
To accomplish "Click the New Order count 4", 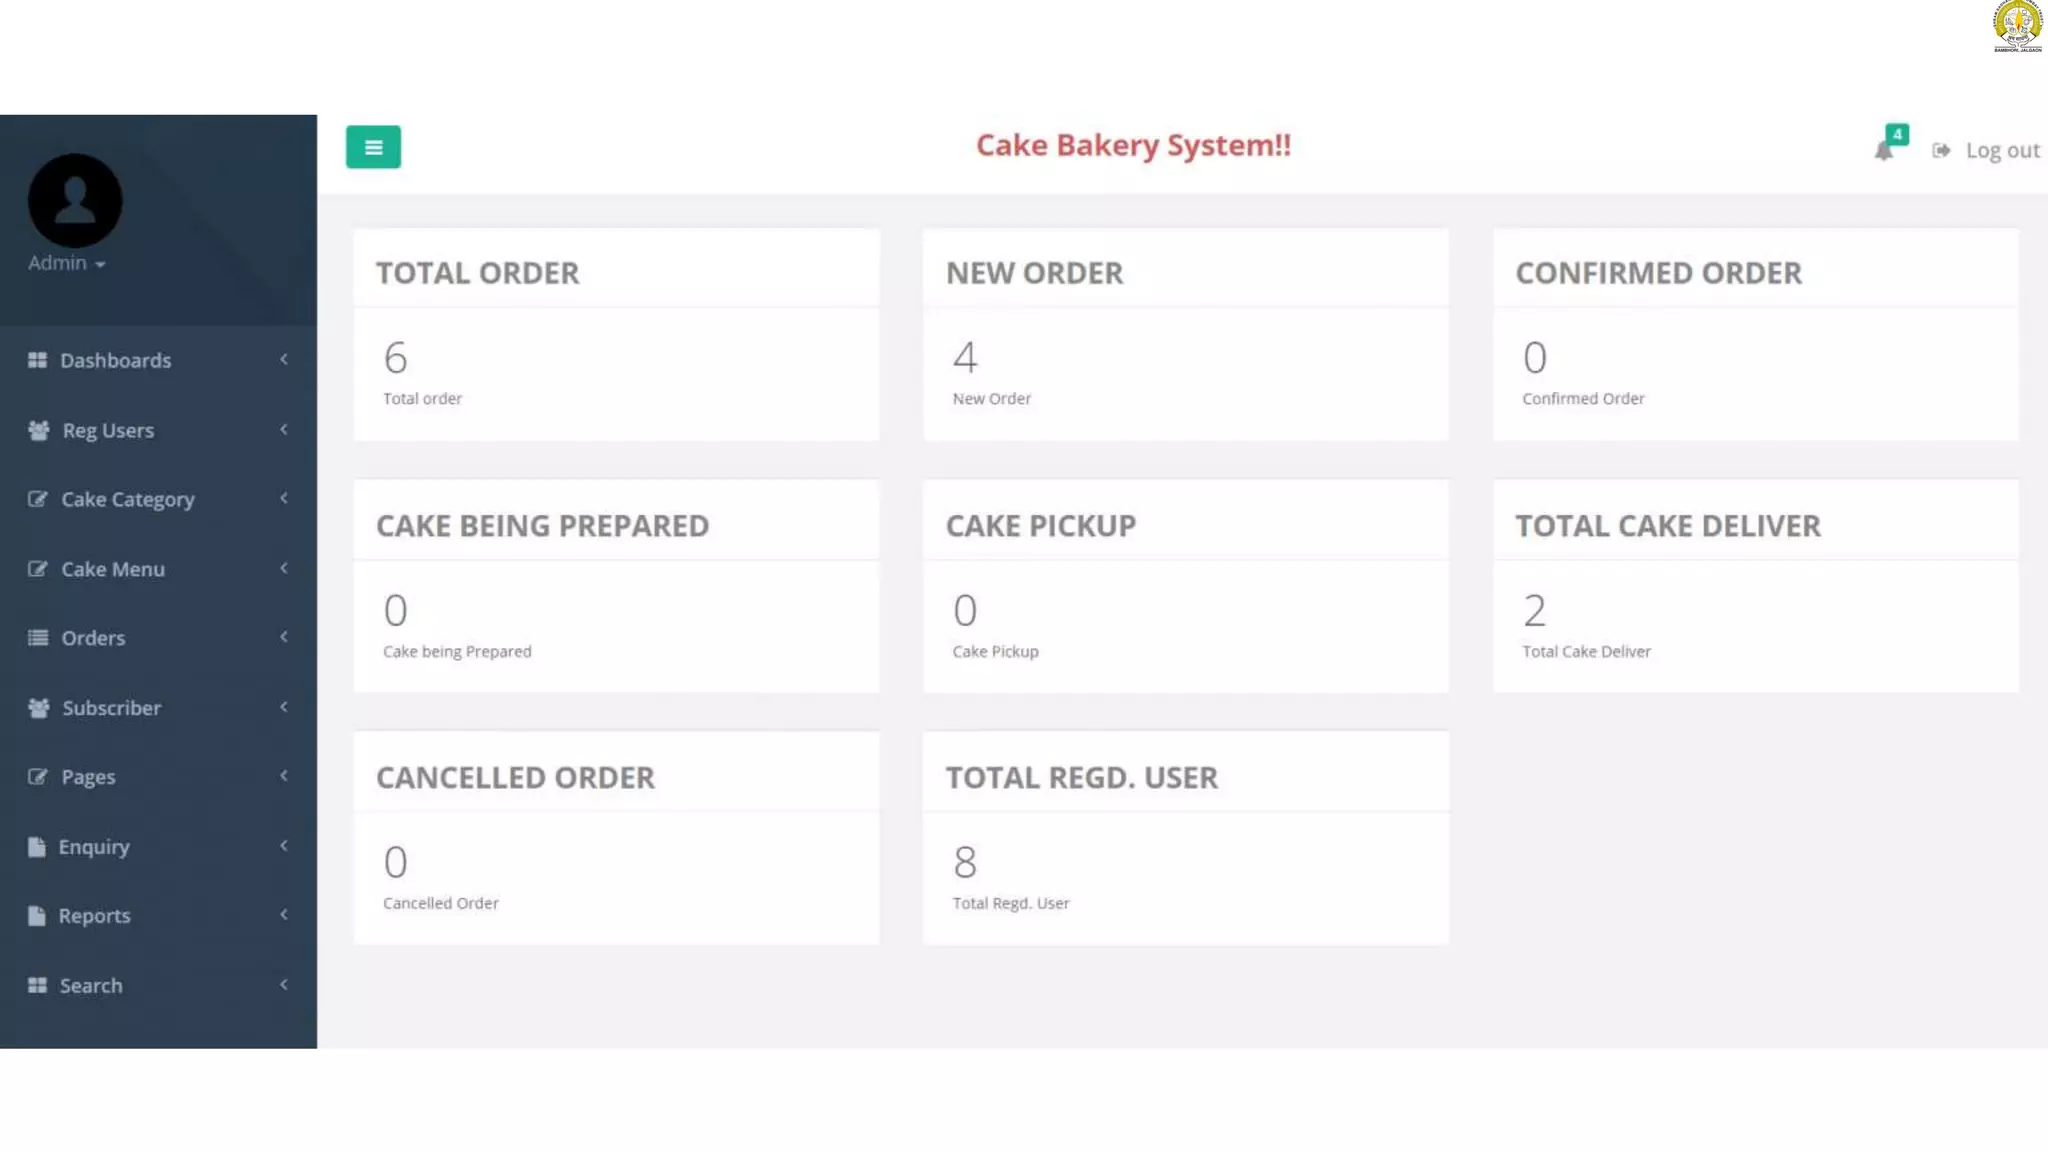I will tap(965, 357).
